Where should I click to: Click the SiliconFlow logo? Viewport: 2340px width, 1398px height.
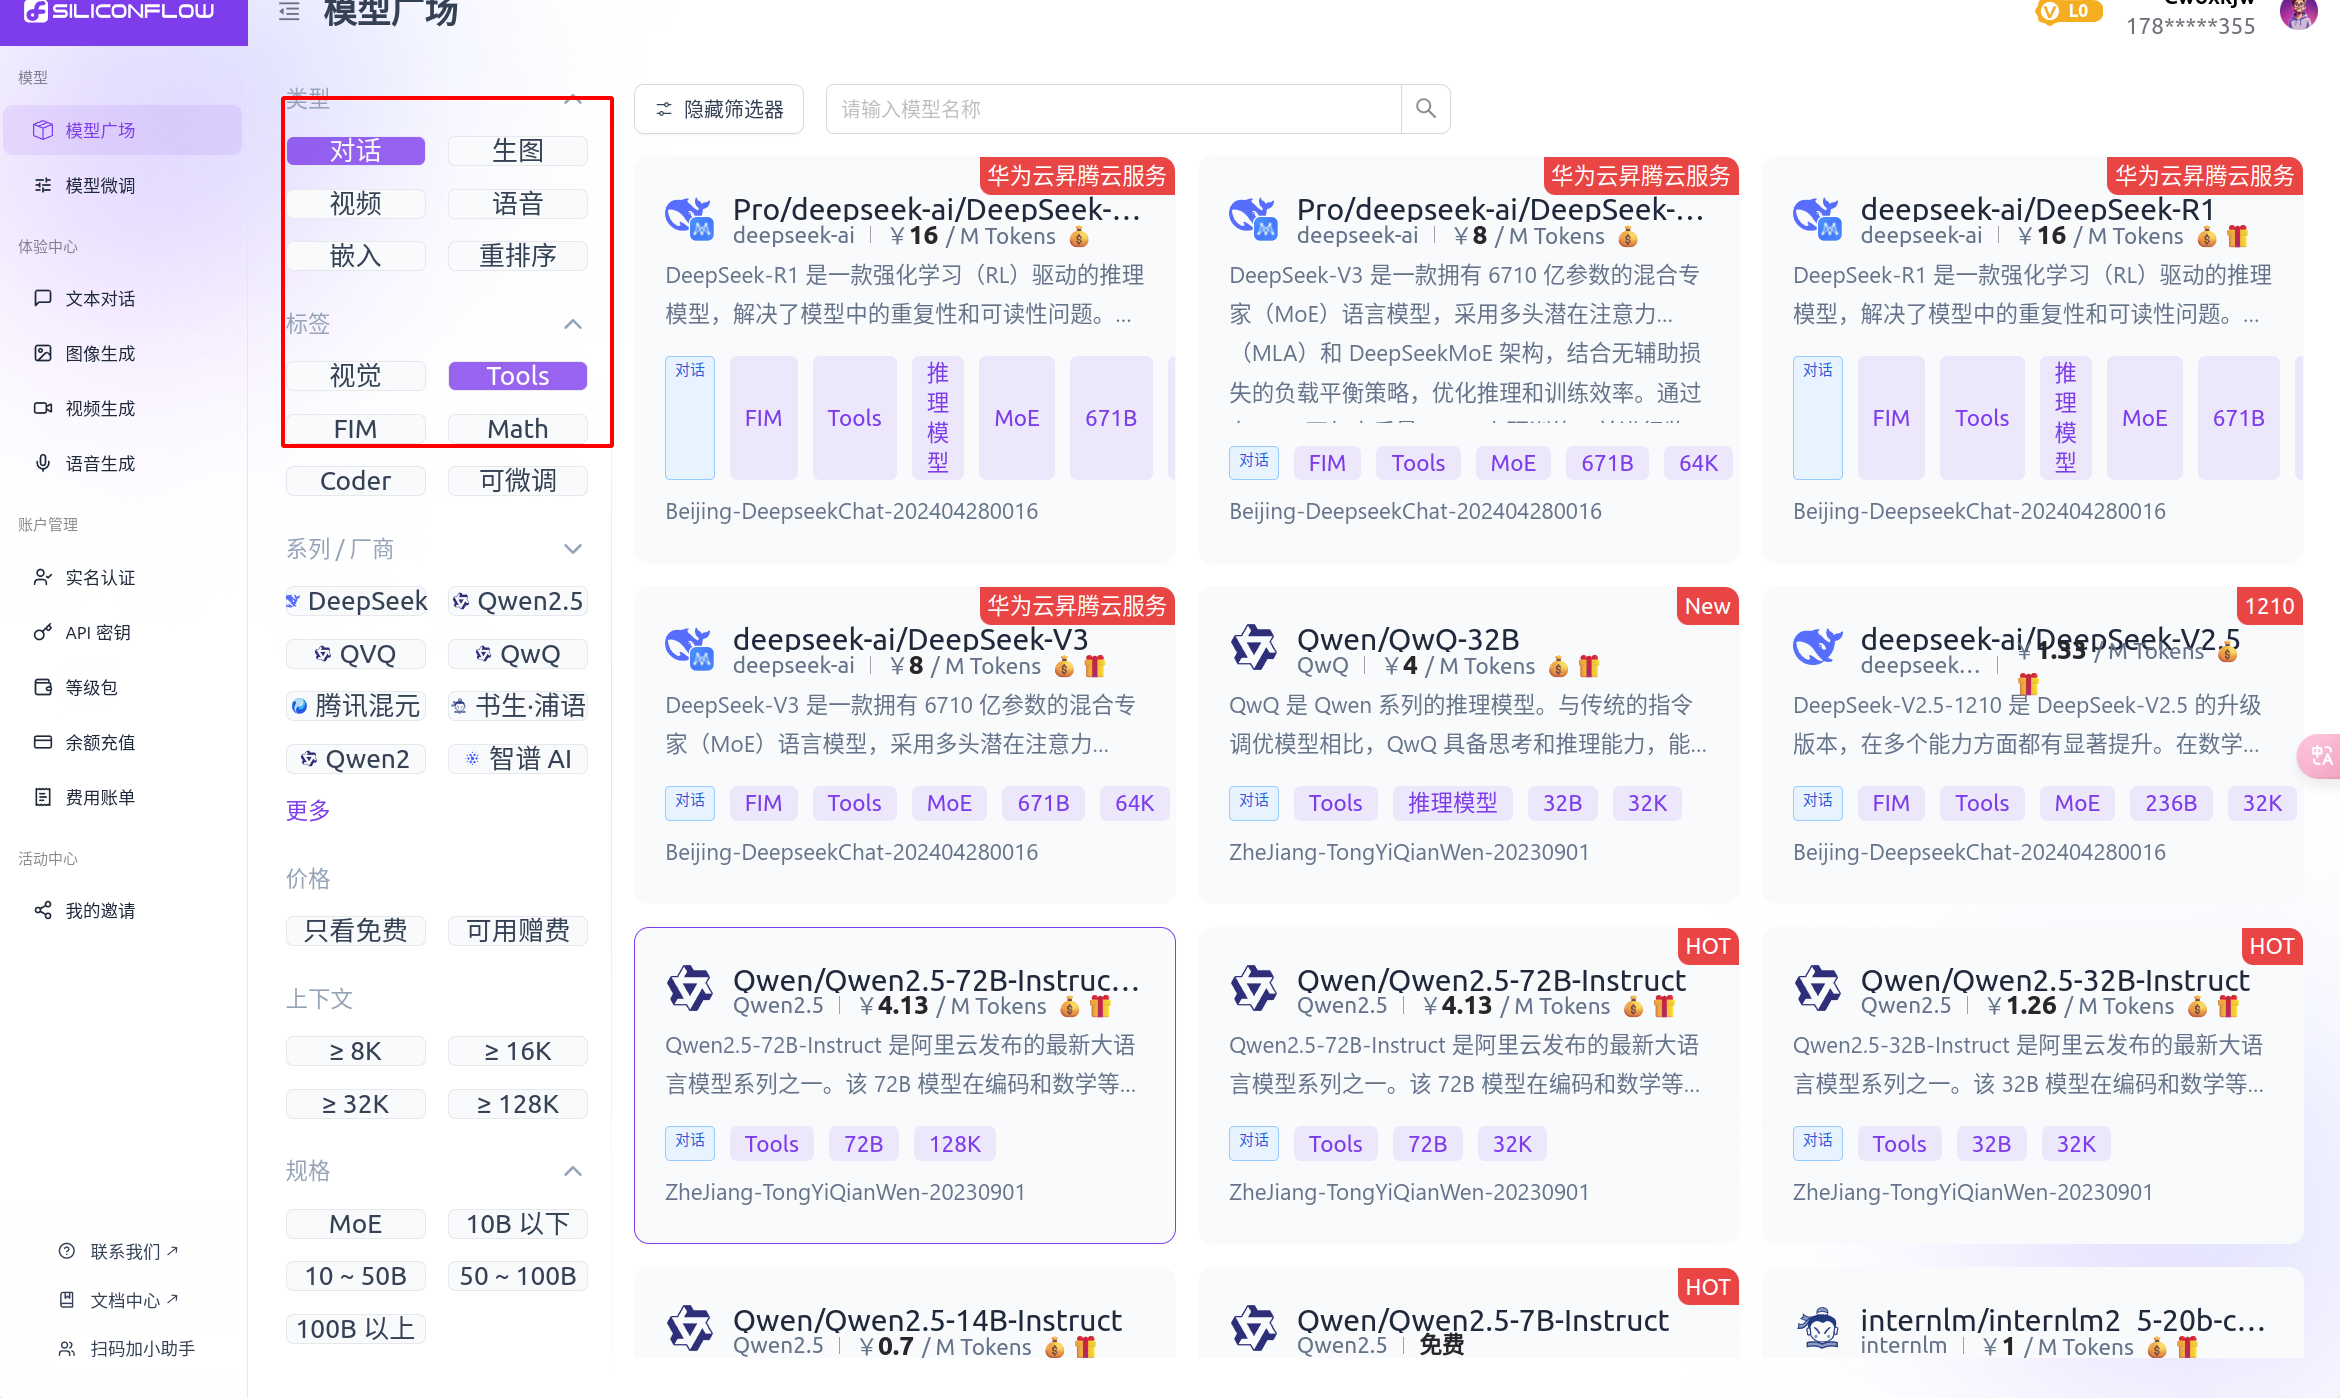coord(120,12)
